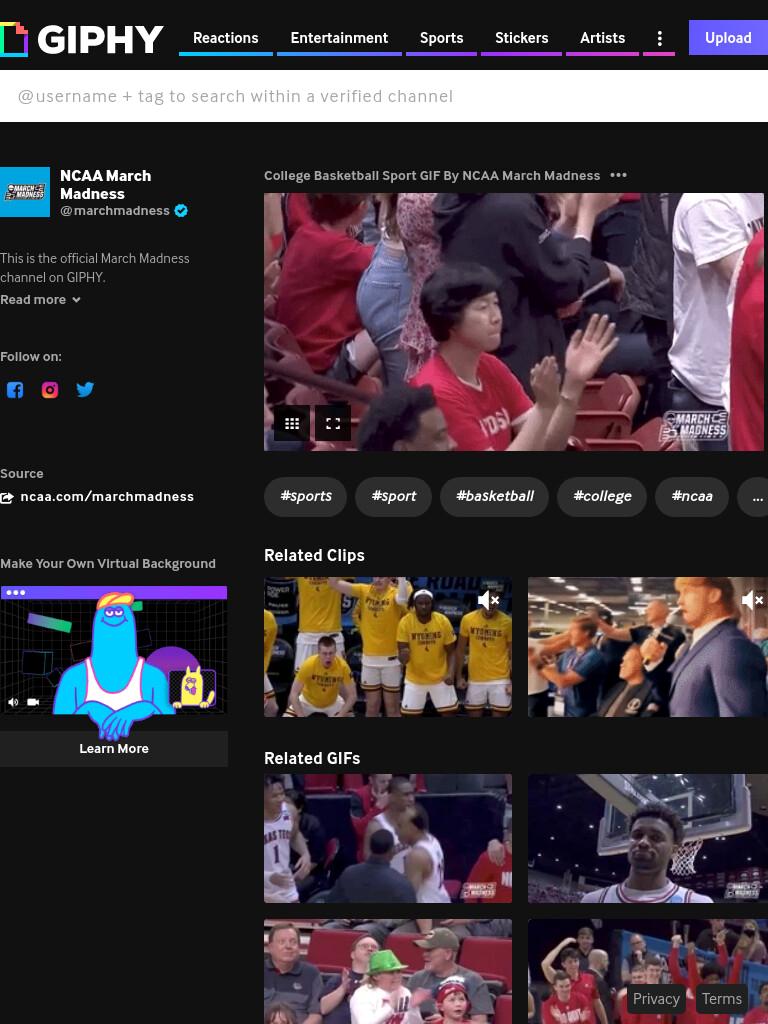This screenshot has width=768, height=1024.
Task: Open the cheering red crowd related GIF
Action: click(648, 972)
